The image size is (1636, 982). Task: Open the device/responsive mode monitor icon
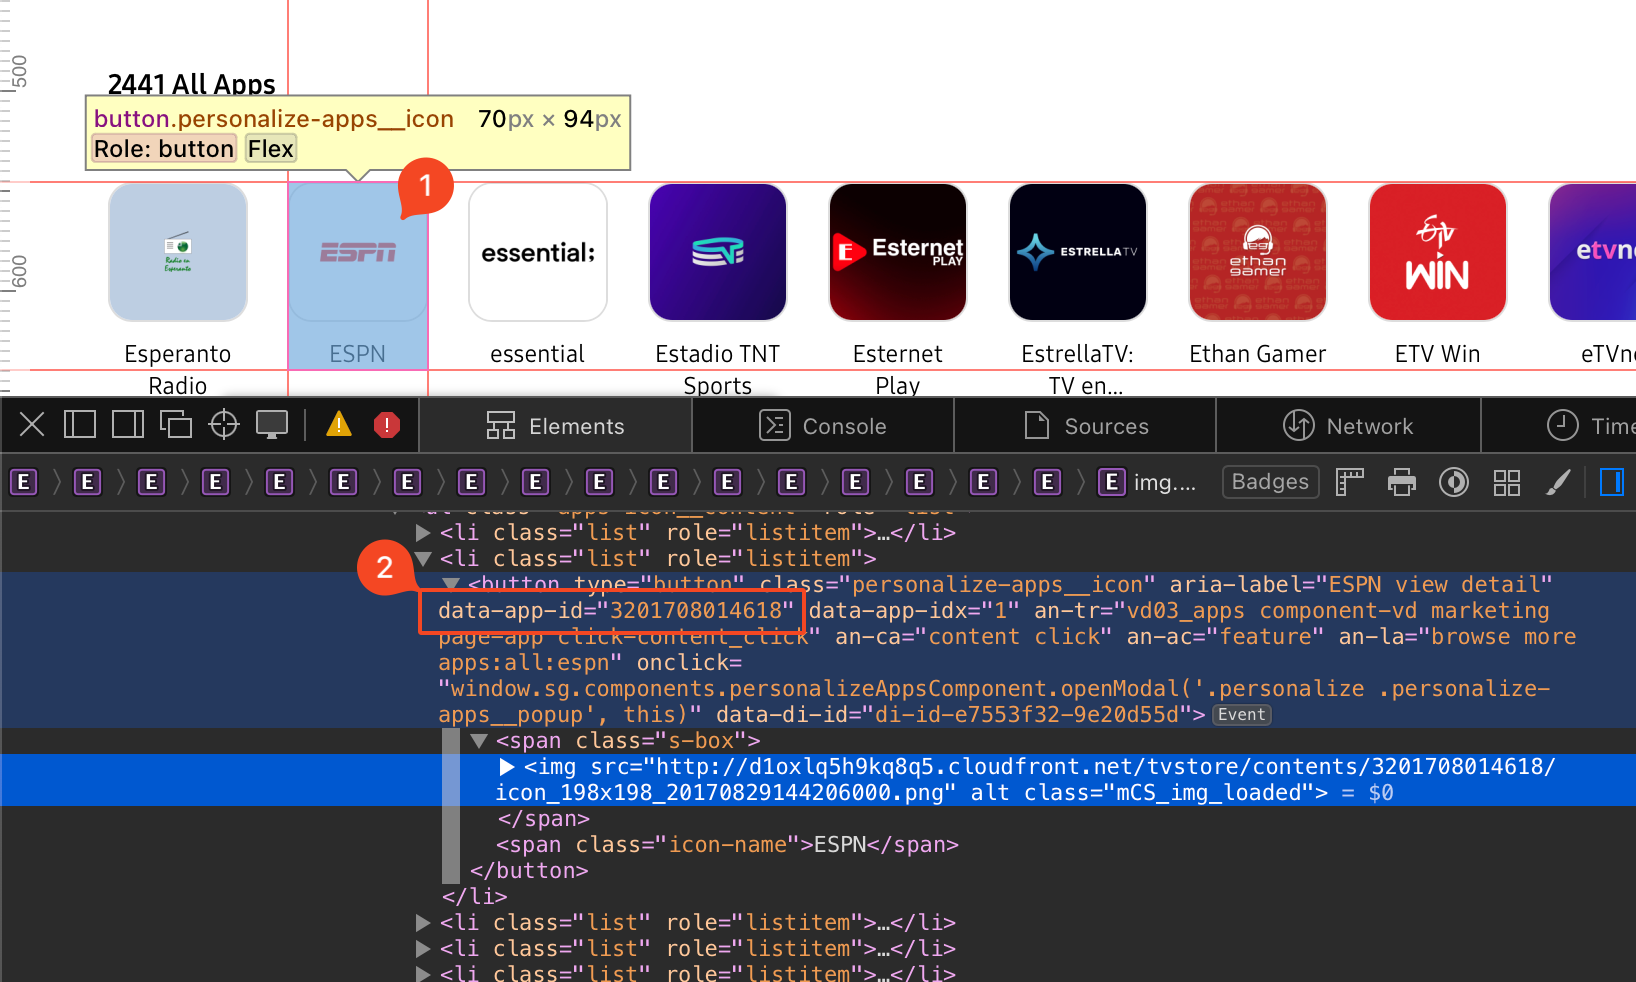272,425
